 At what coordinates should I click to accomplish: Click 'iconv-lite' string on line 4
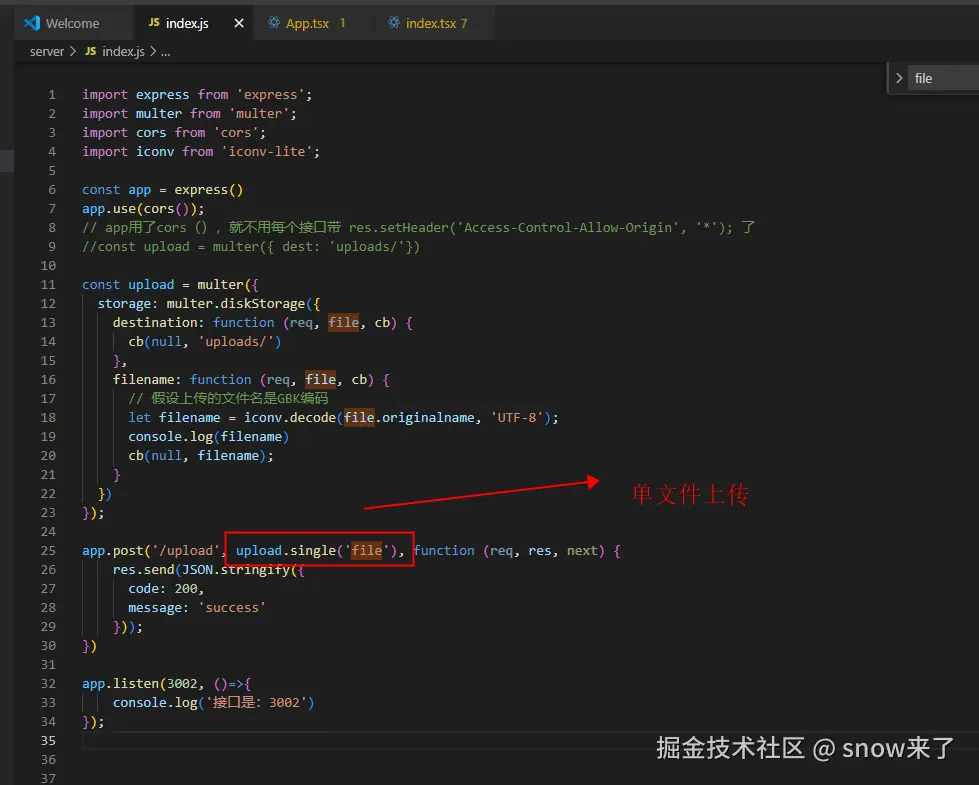tap(267, 151)
